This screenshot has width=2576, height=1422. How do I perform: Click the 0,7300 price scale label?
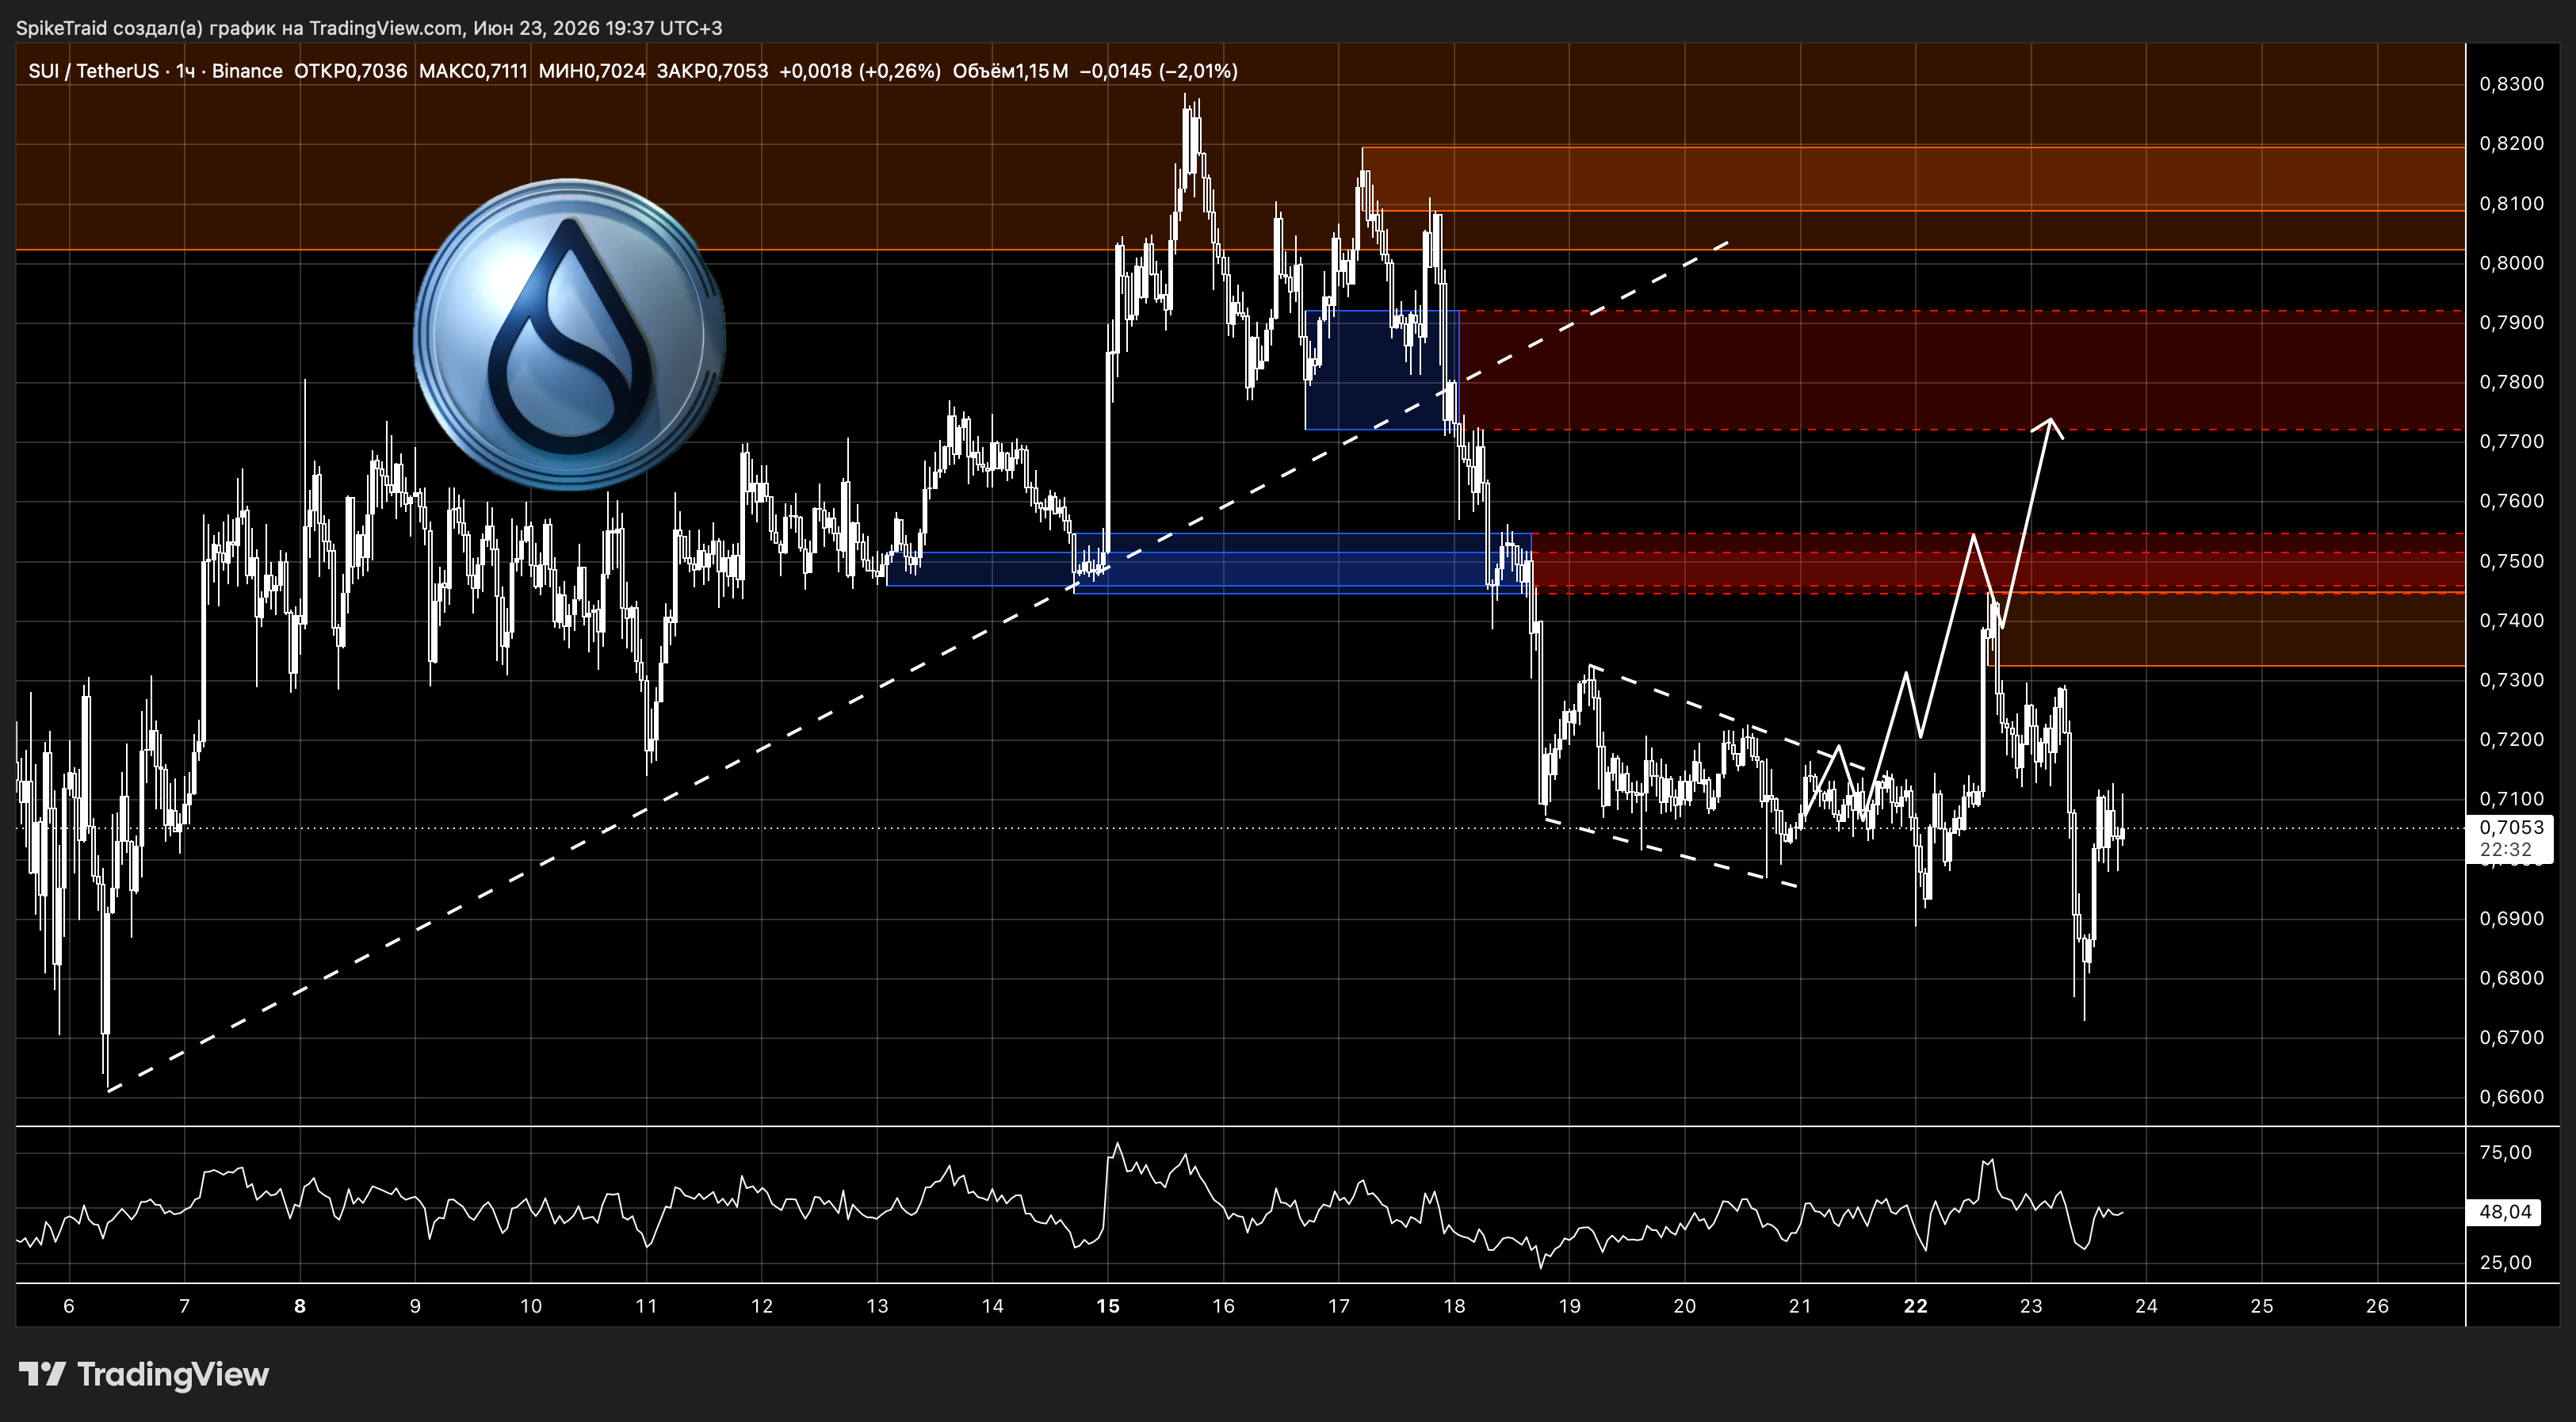[2512, 680]
